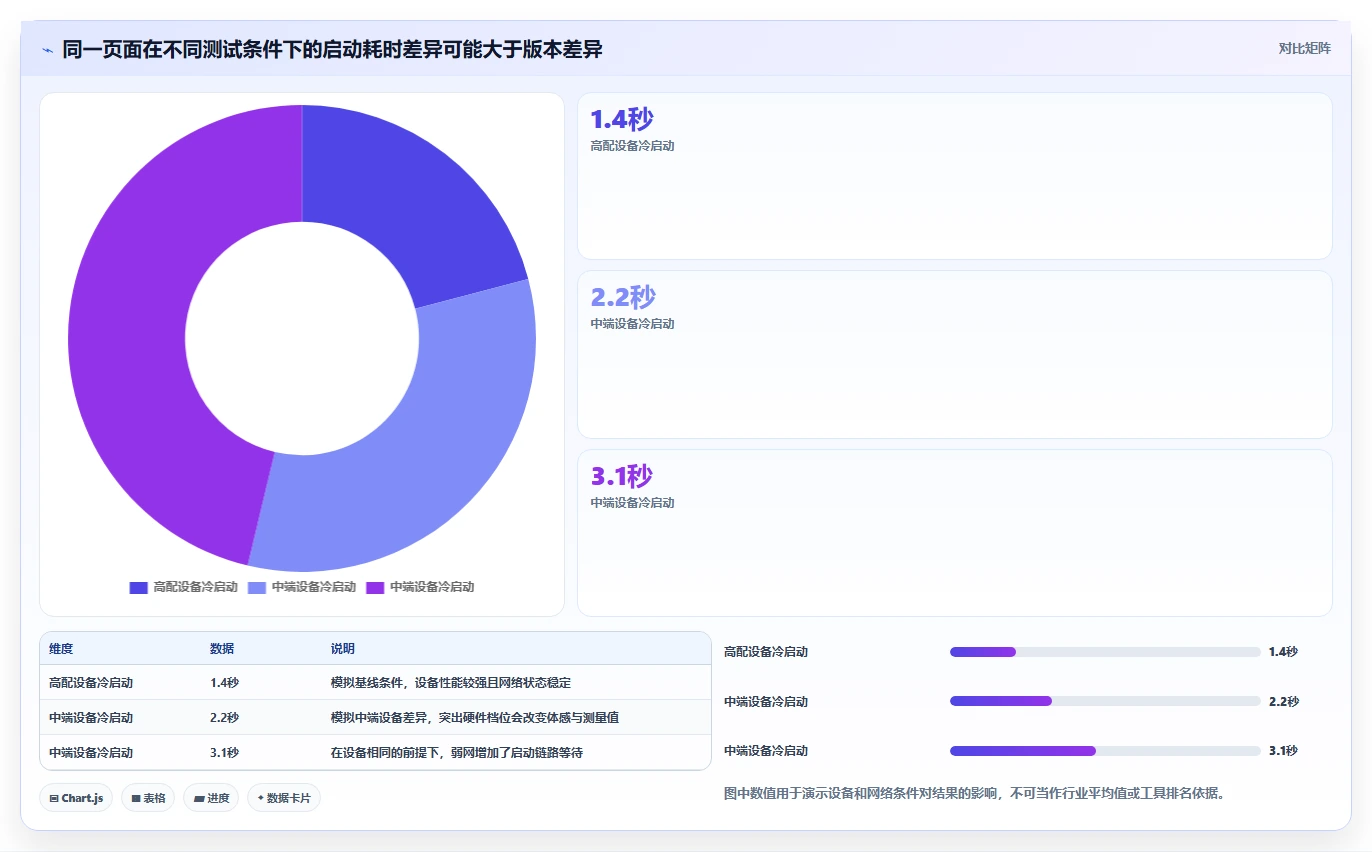Select the Chart.js chip
Image resolution: width=1372 pixels, height=852 pixels.
[x=76, y=798]
